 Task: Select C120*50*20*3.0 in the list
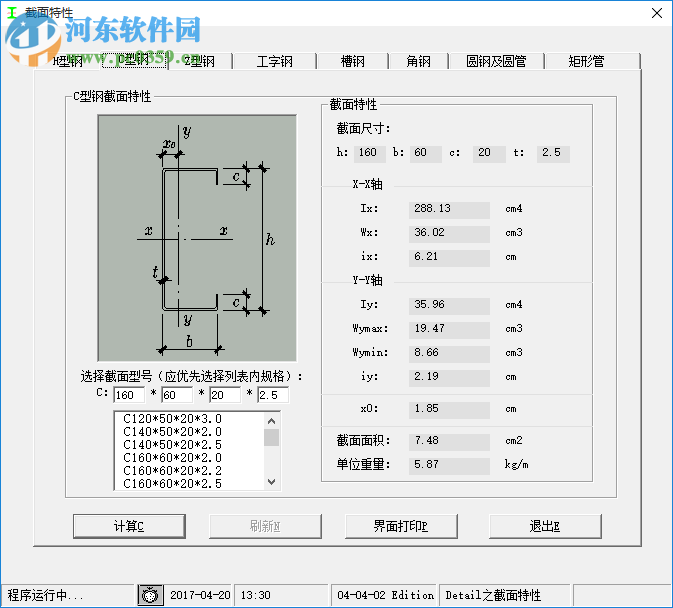coord(172,419)
